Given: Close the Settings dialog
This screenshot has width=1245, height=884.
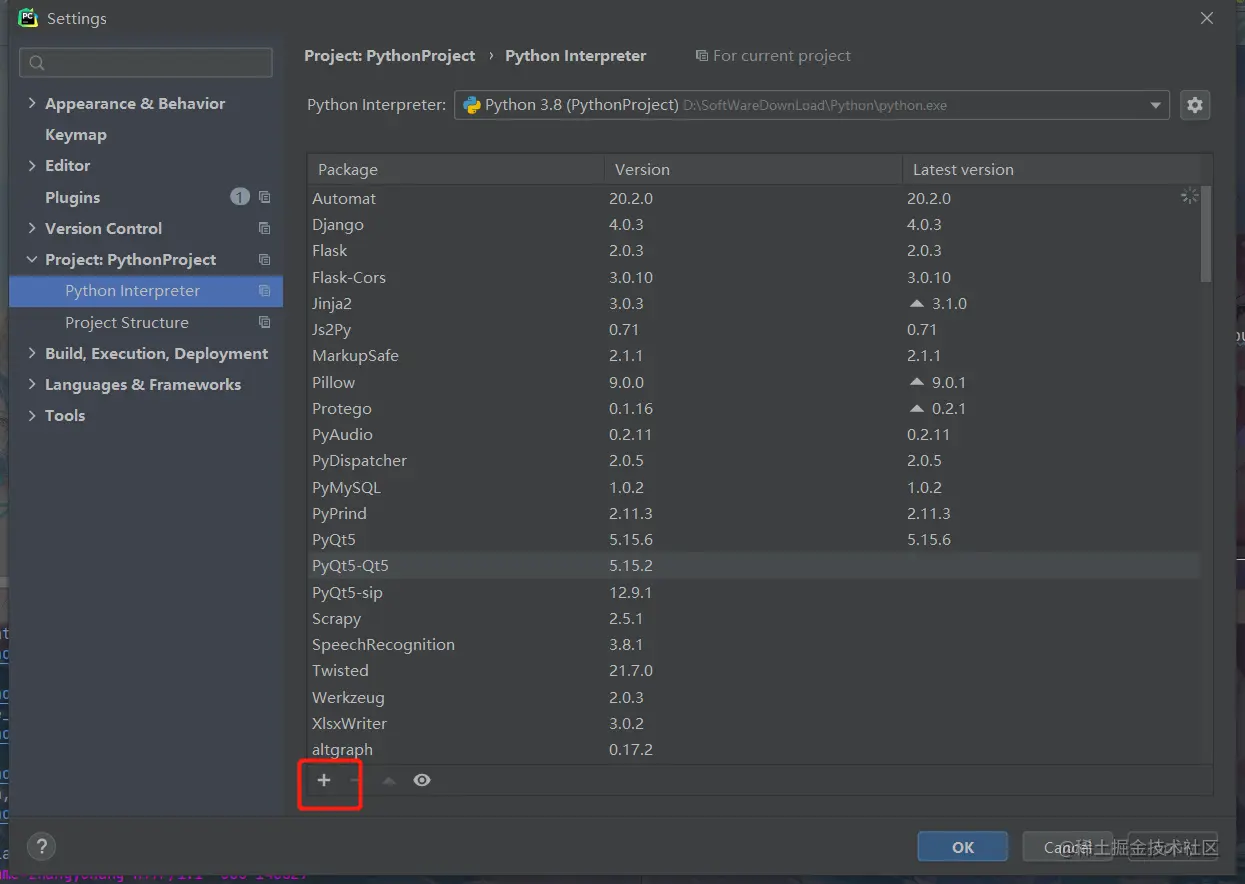Looking at the screenshot, I should (1207, 18).
